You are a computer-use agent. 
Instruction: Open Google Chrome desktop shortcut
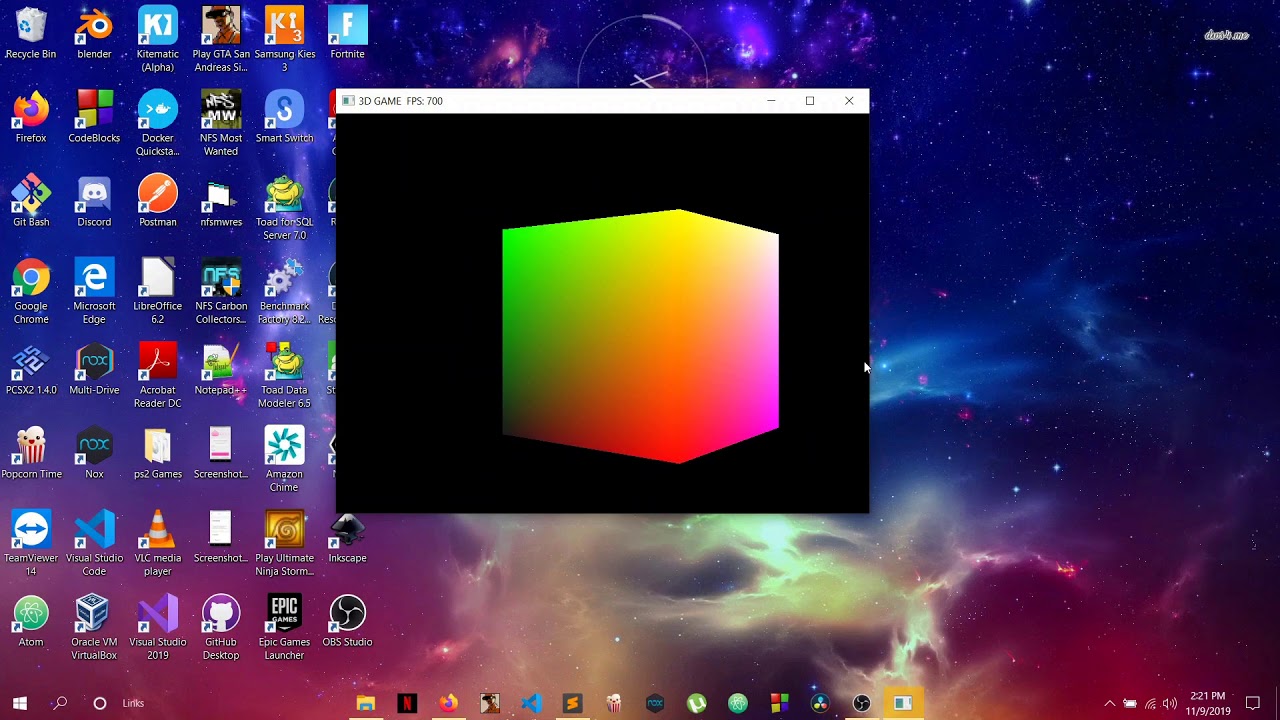coord(31,292)
